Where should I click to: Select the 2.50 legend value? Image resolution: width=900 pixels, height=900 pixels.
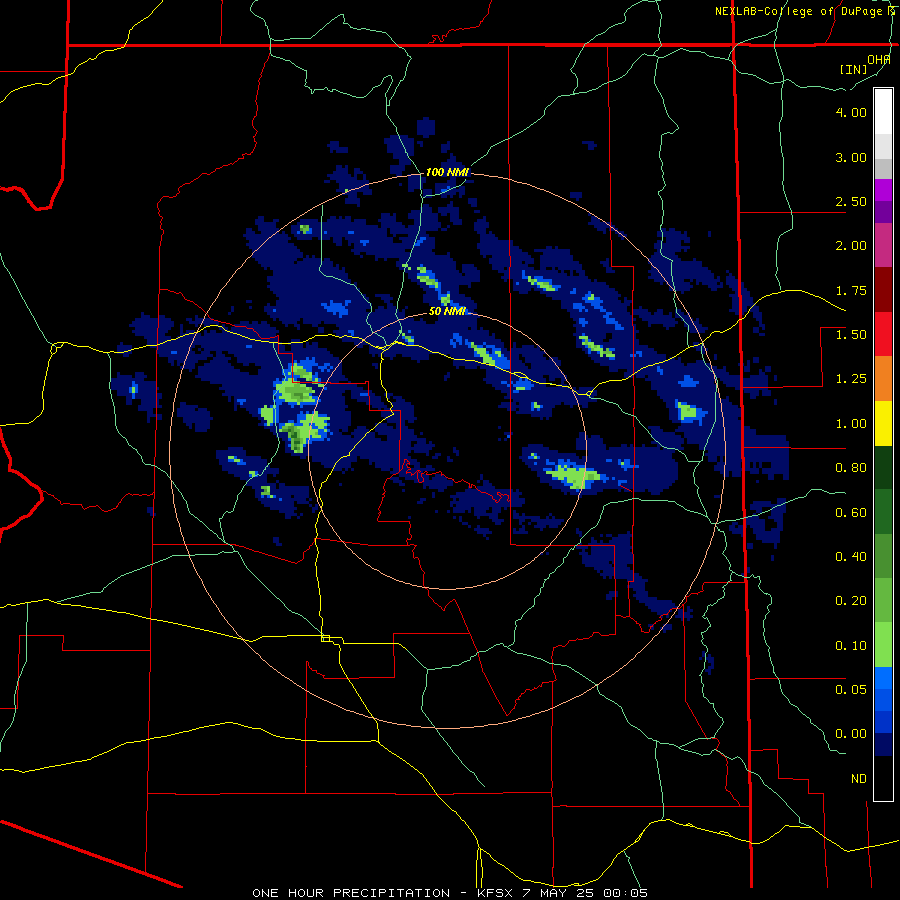(x=851, y=201)
